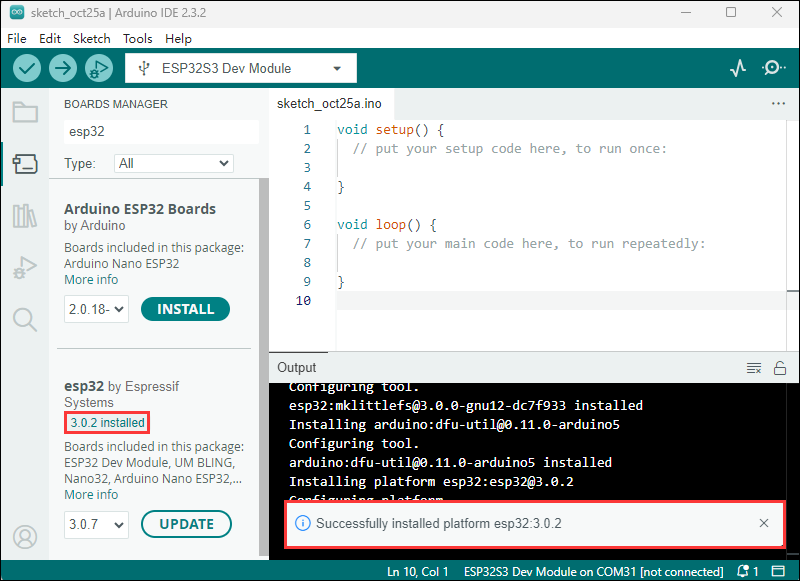This screenshot has width=800, height=581.
Task: Toggle the Boards Manager sidebar icon
Action: [x=25, y=164]
